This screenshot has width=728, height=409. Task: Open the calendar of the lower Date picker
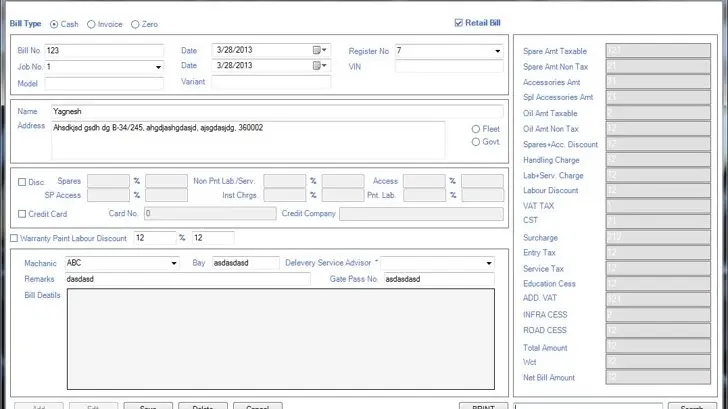[319, 65]
